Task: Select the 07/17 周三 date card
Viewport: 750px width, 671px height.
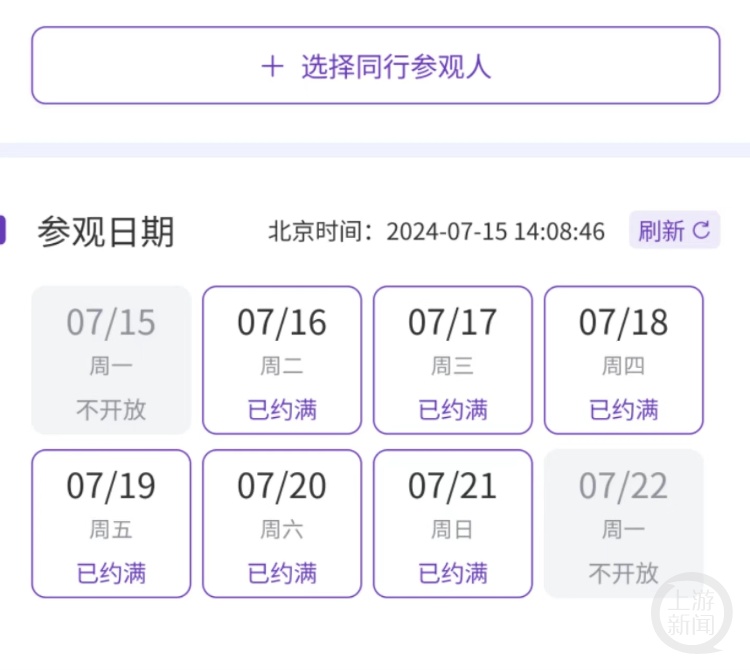Action: 453,360
